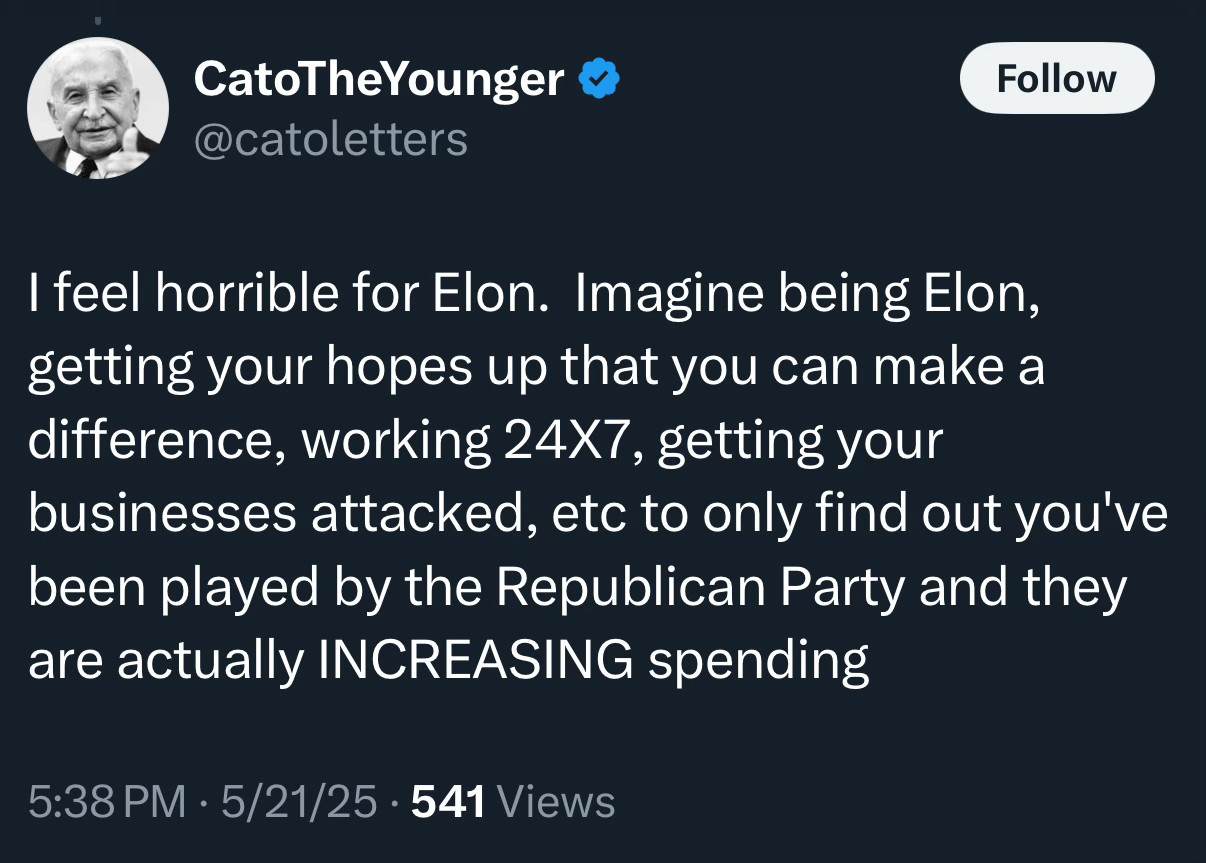Click the 5:38 PM timestamp

[x=107, y=801]
